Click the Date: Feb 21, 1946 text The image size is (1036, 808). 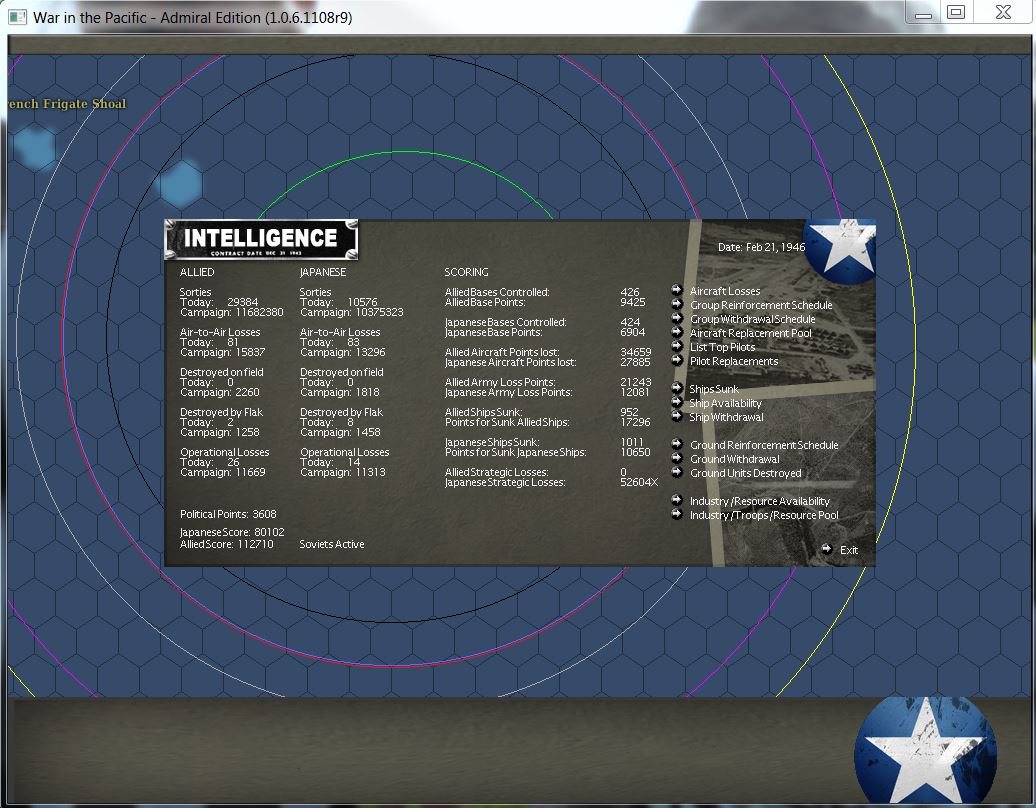click(761, 247)
